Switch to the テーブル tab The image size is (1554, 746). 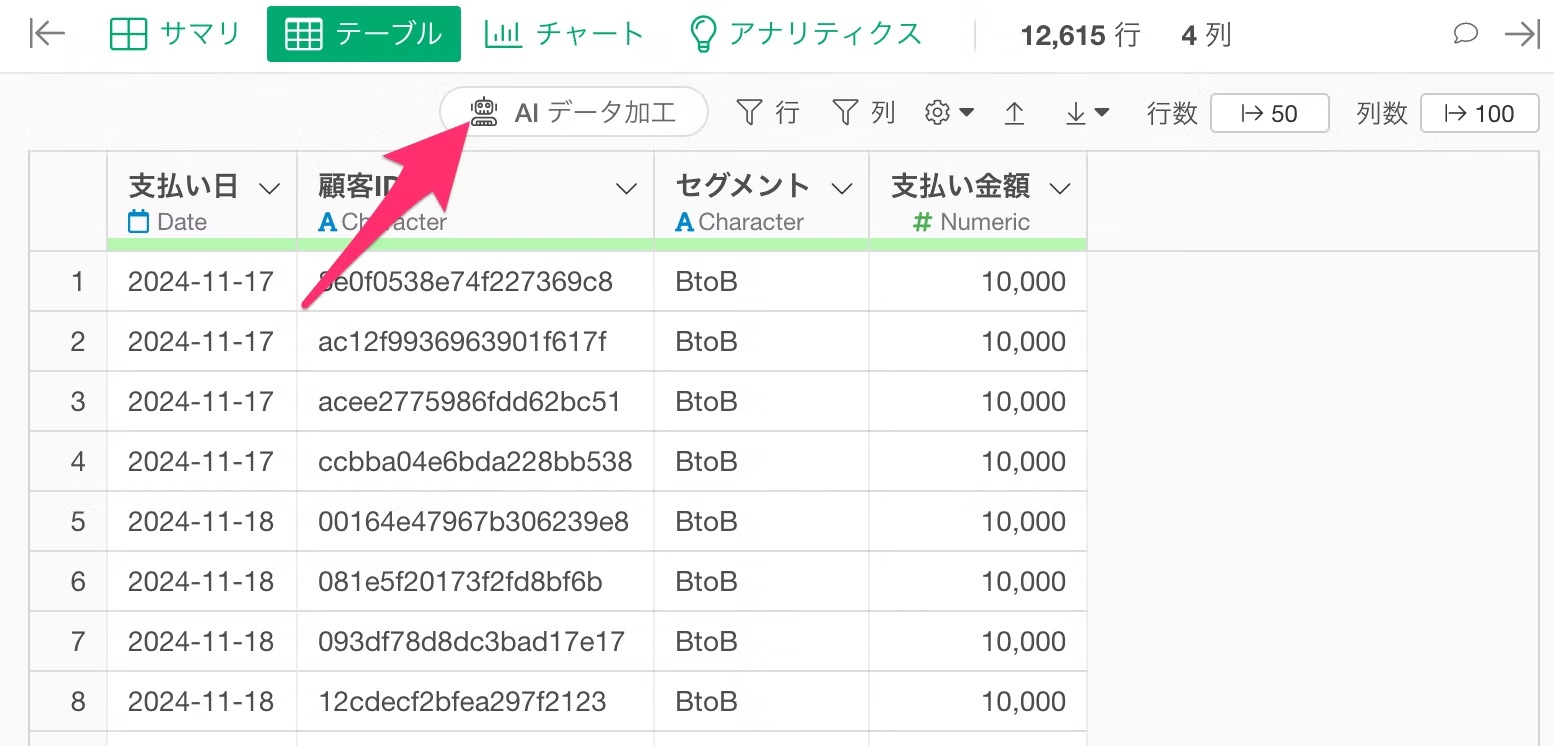364,34
